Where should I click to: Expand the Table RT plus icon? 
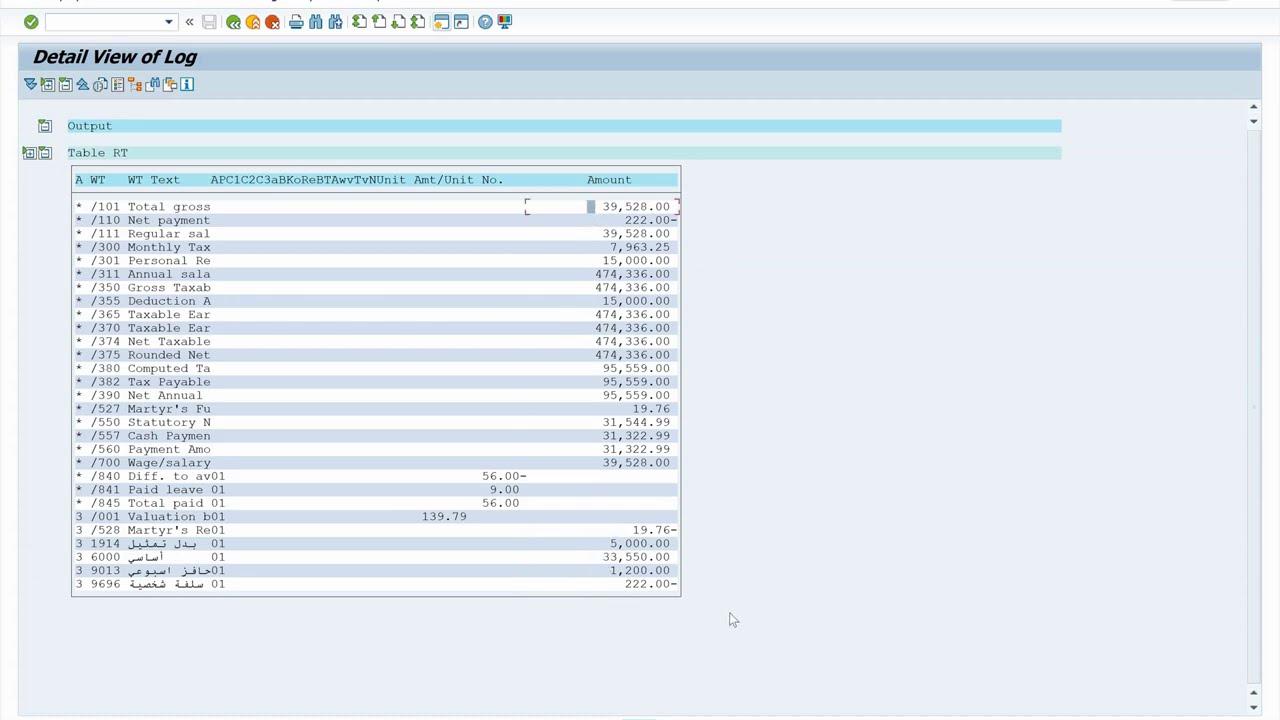pyautogui.click(x=29, y=153)
